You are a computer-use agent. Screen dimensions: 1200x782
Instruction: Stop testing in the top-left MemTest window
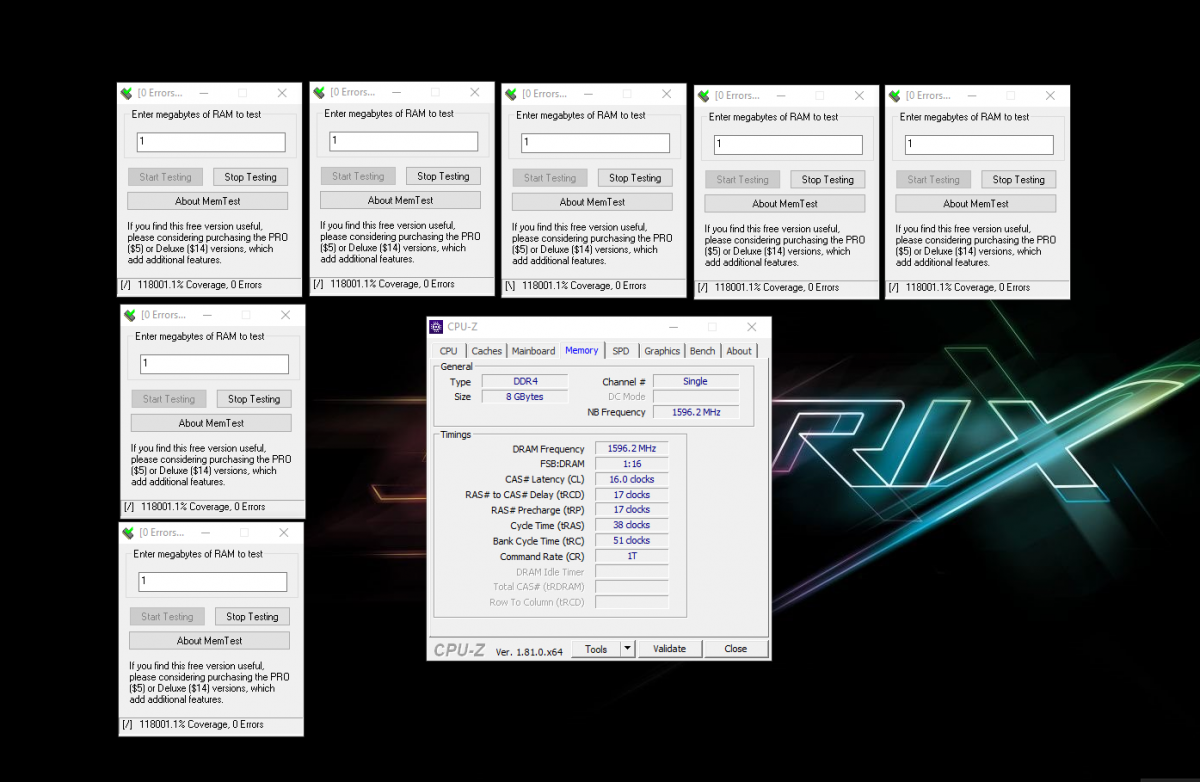(x=250, y=177)
